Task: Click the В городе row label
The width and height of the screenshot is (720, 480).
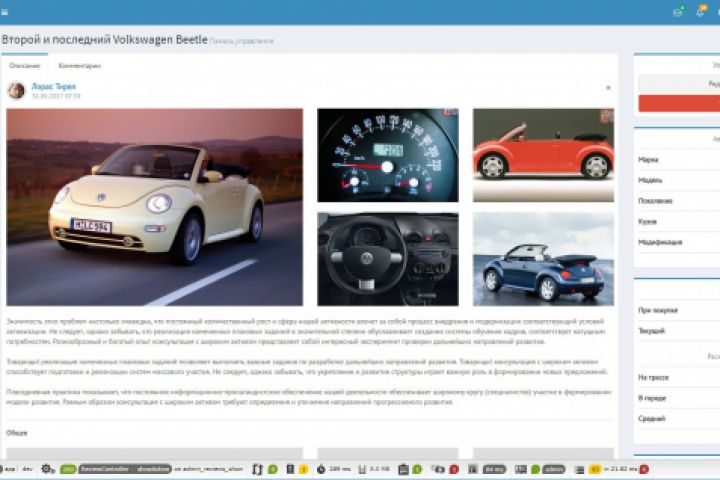Action: (x=652, y=398)
